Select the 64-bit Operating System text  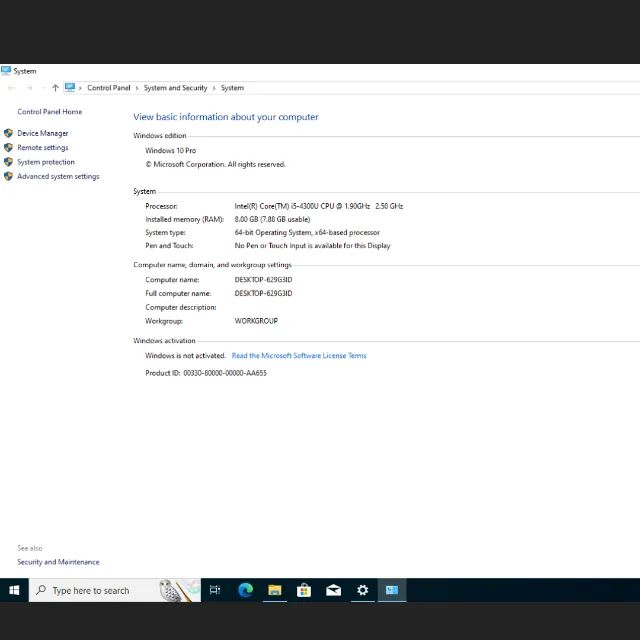[307, 232]
